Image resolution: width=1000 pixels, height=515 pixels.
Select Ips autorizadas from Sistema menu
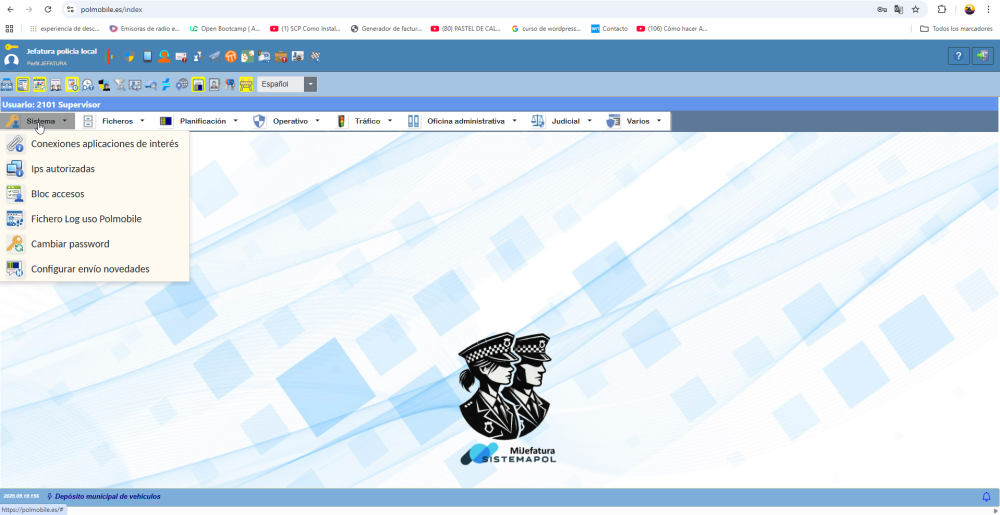[63, 169]
